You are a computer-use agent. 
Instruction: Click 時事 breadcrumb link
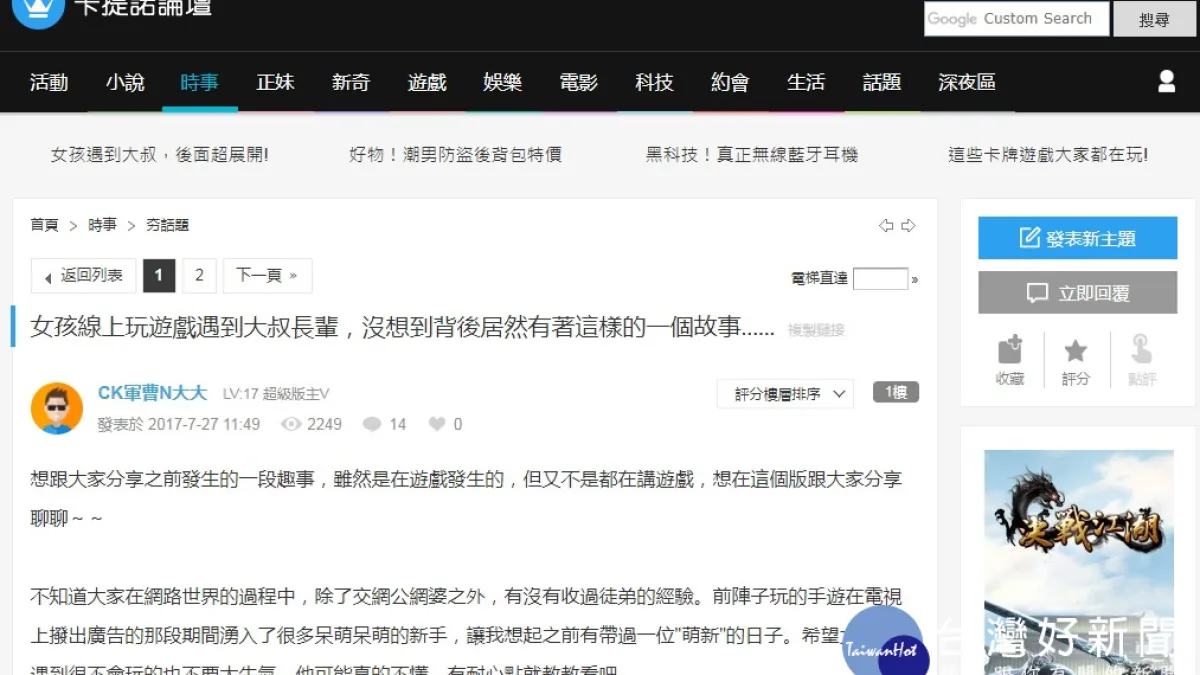(x=102, y=226)
